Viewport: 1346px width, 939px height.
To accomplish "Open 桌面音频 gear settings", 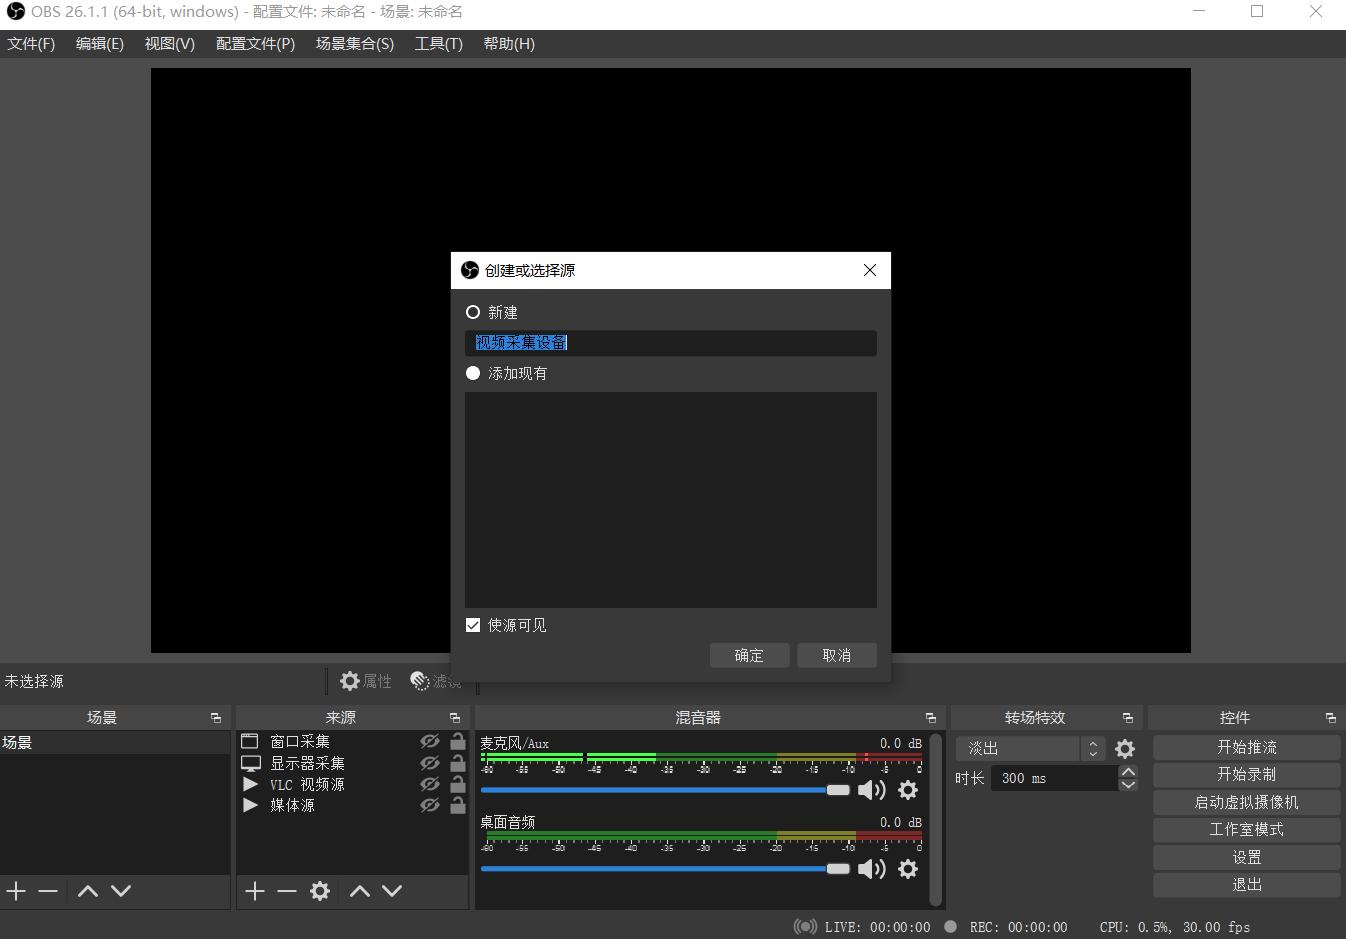I will [x=907, y=869].
